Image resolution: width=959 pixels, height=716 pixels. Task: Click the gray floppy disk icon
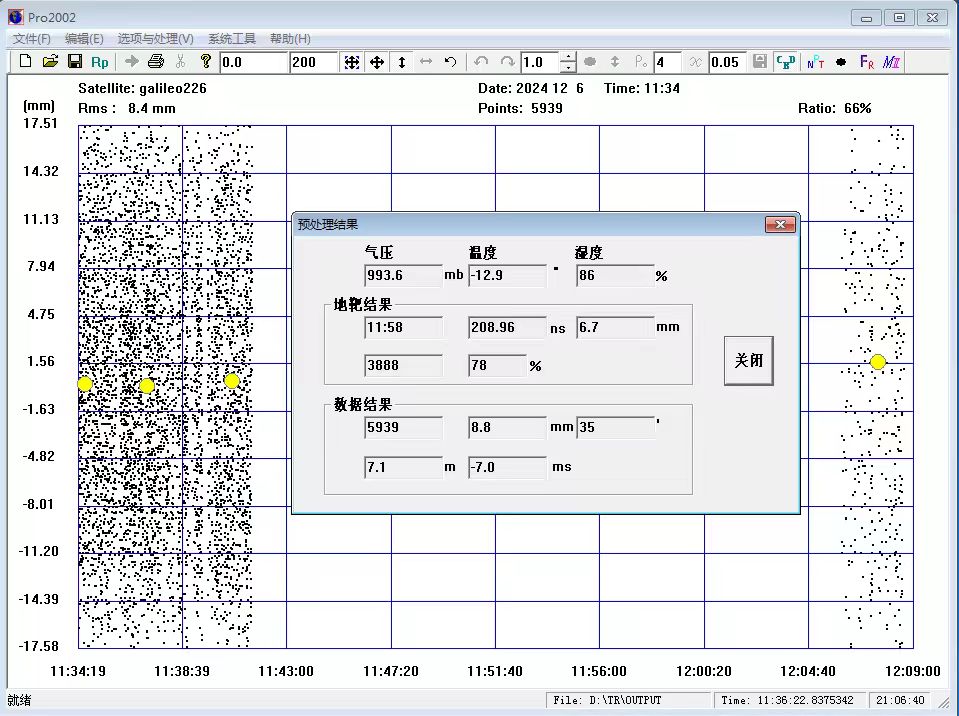coord(760,62)
